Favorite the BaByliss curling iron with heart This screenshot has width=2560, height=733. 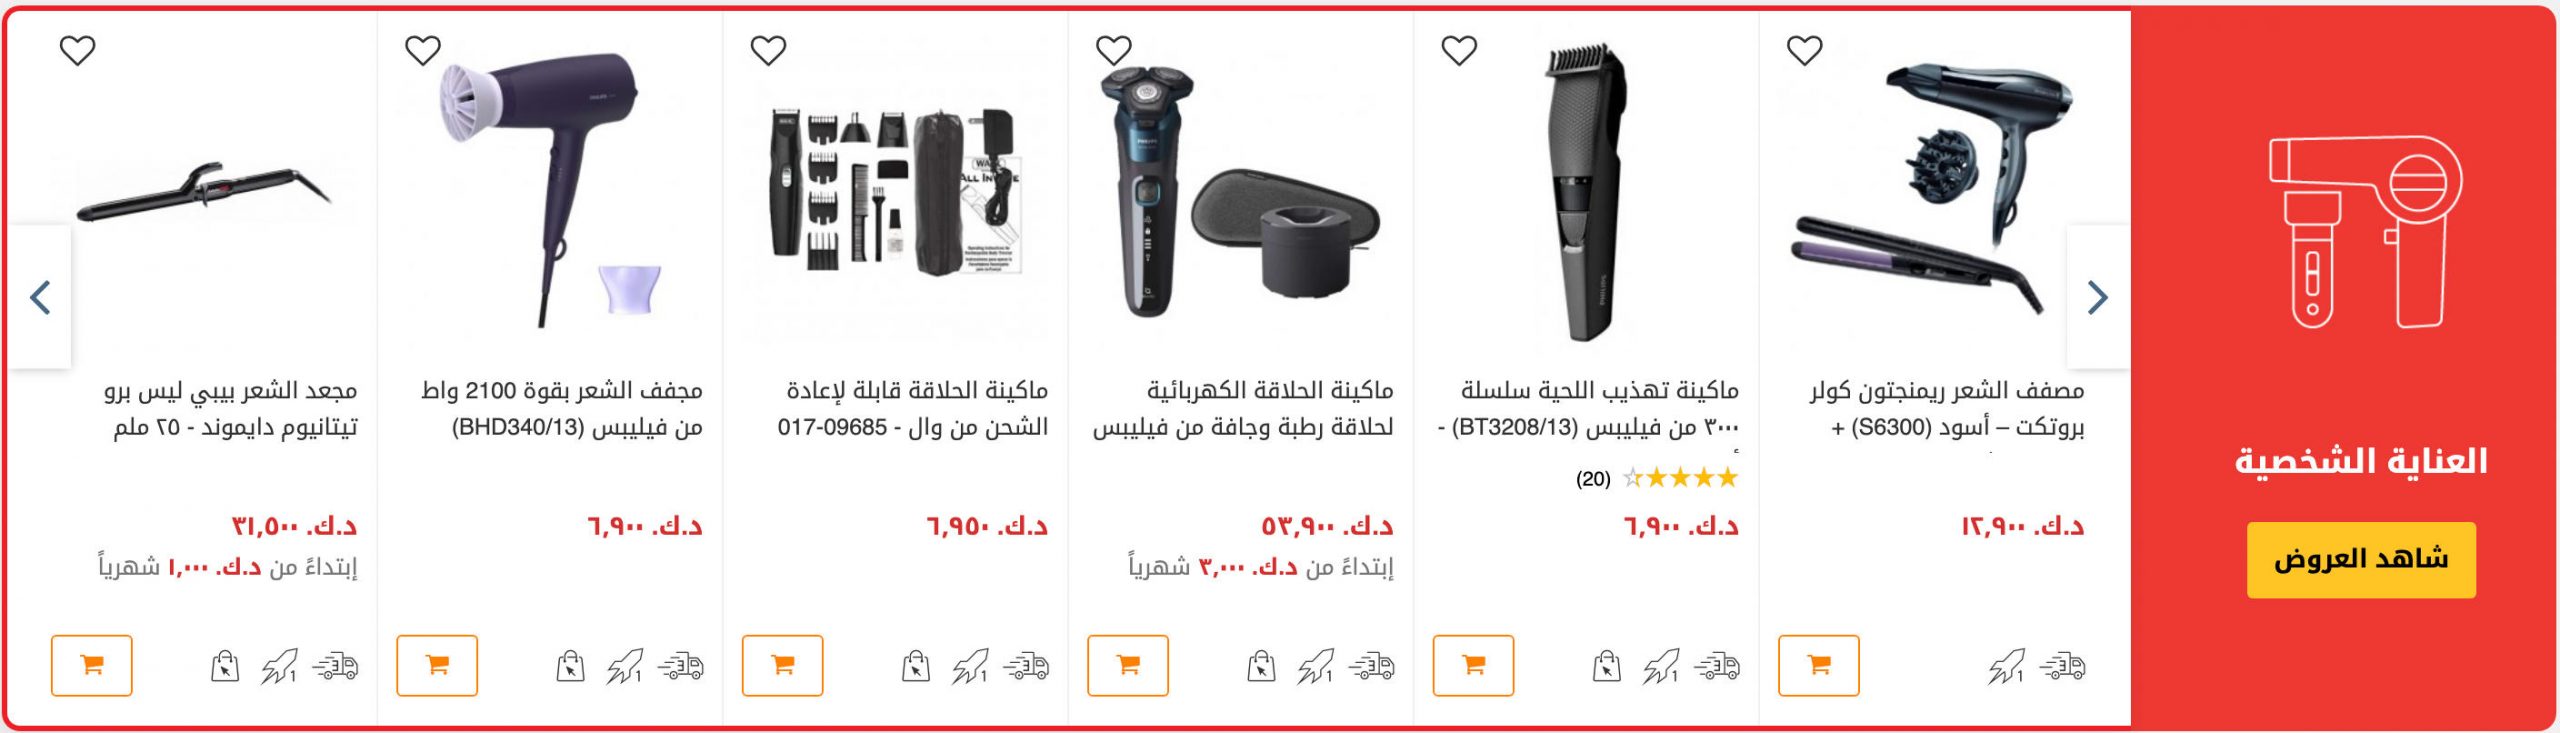77,50
